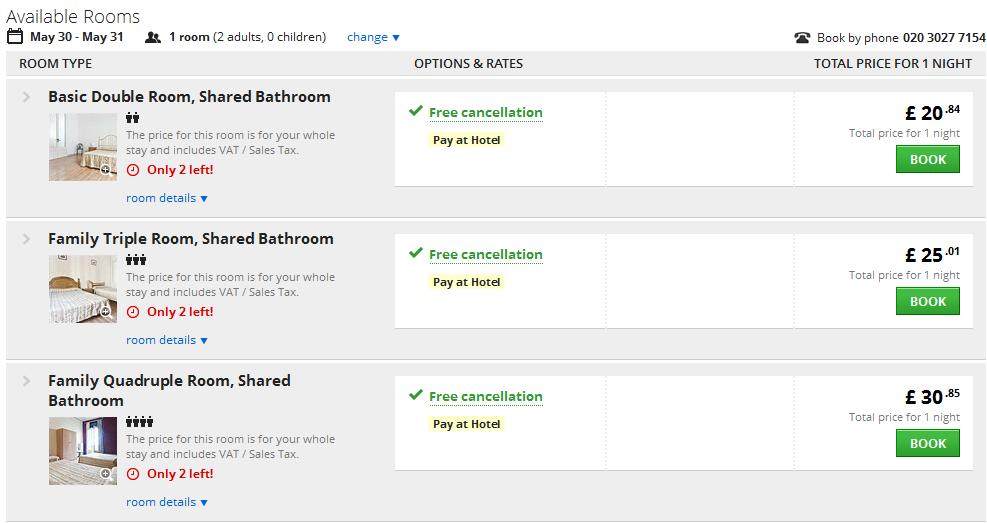Book the Family Triple Room at £25.01
Screen dimensions: 987x523
point(928,301)
